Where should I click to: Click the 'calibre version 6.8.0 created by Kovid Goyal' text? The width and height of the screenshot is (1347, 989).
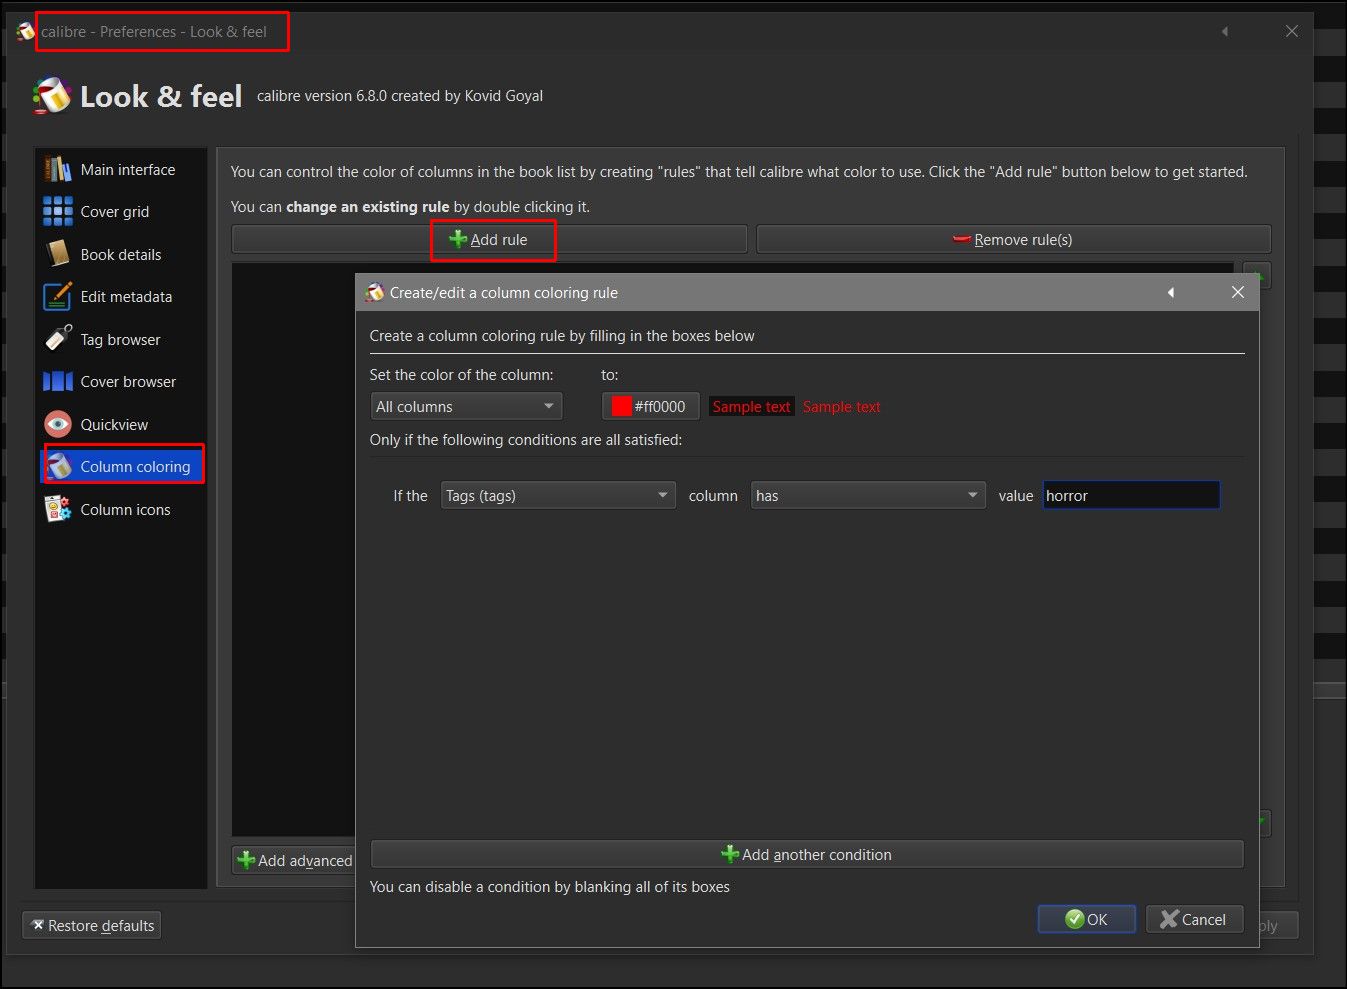pos(400,96)
